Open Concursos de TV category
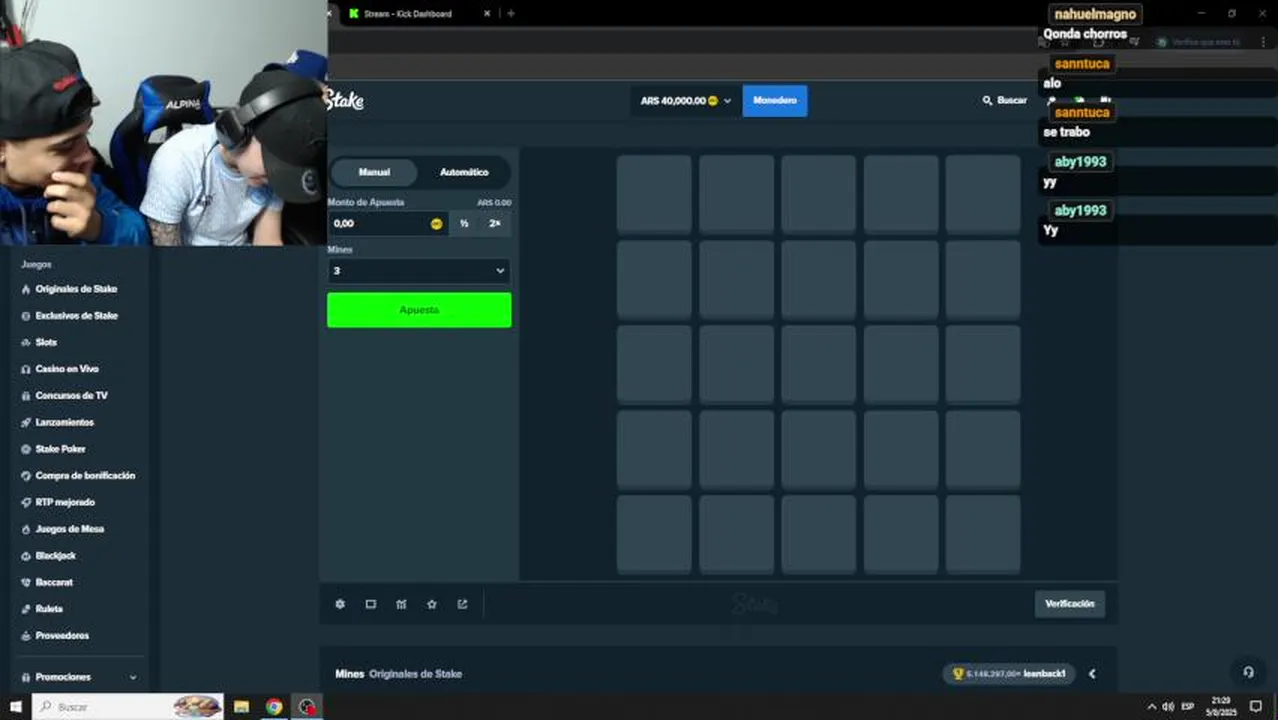Viewport: 1278px width, 720px height. coord(71,396)
